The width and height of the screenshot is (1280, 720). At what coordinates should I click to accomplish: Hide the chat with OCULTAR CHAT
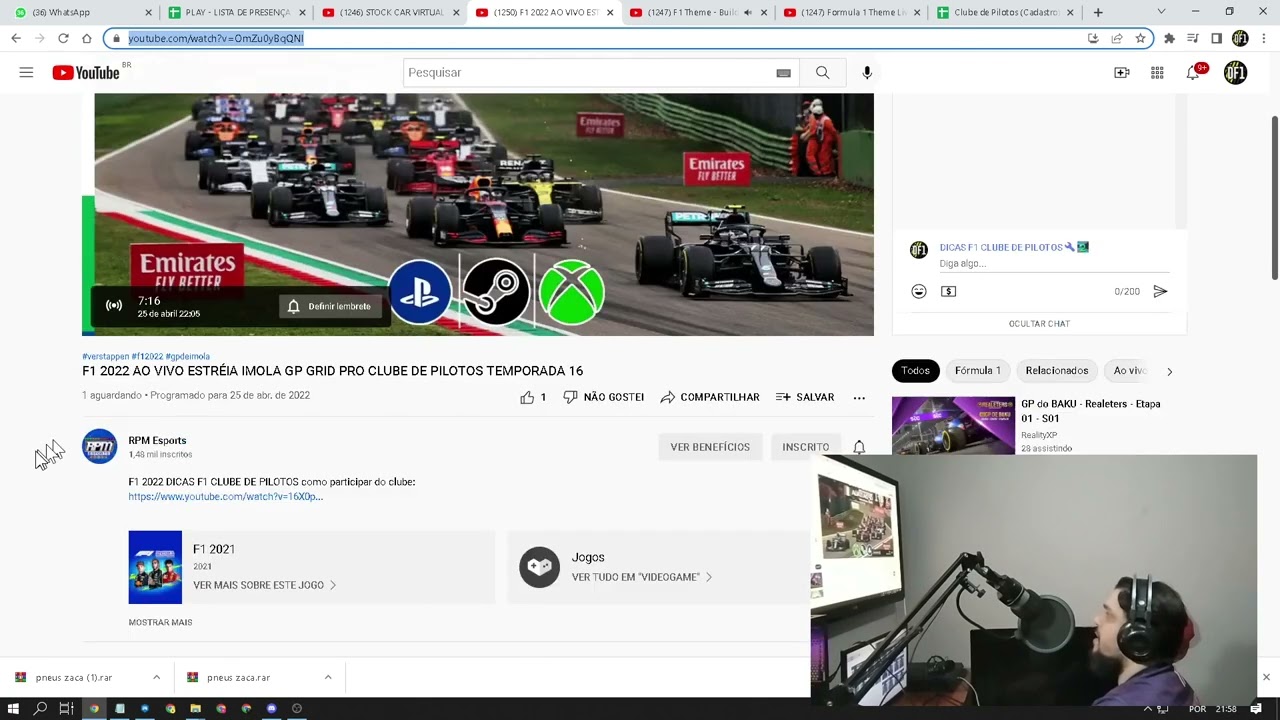(x=1039, y=324)
